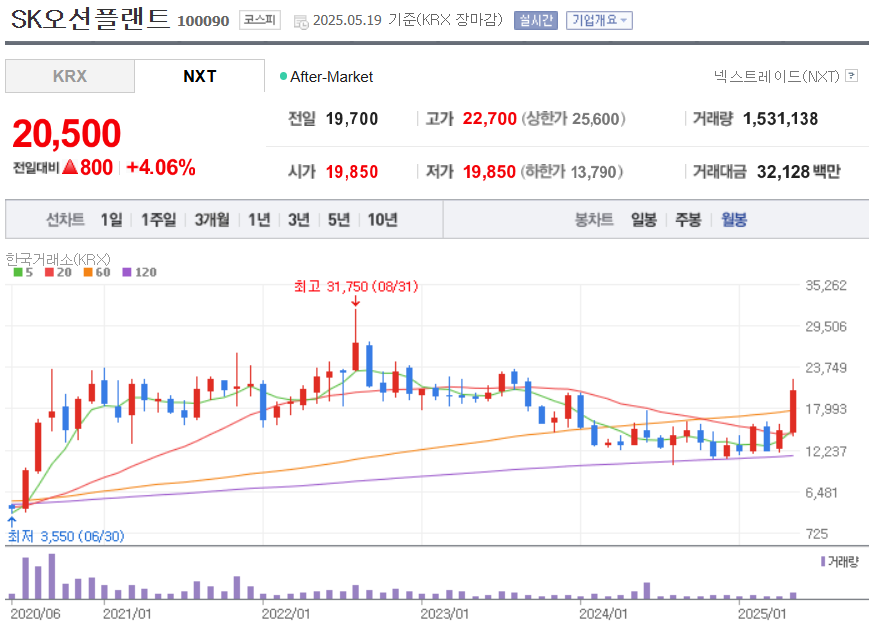Screen dimensions: 869x640
Task: Click the 넥스트레이드(NXT) label
Action: click(776, 76)
